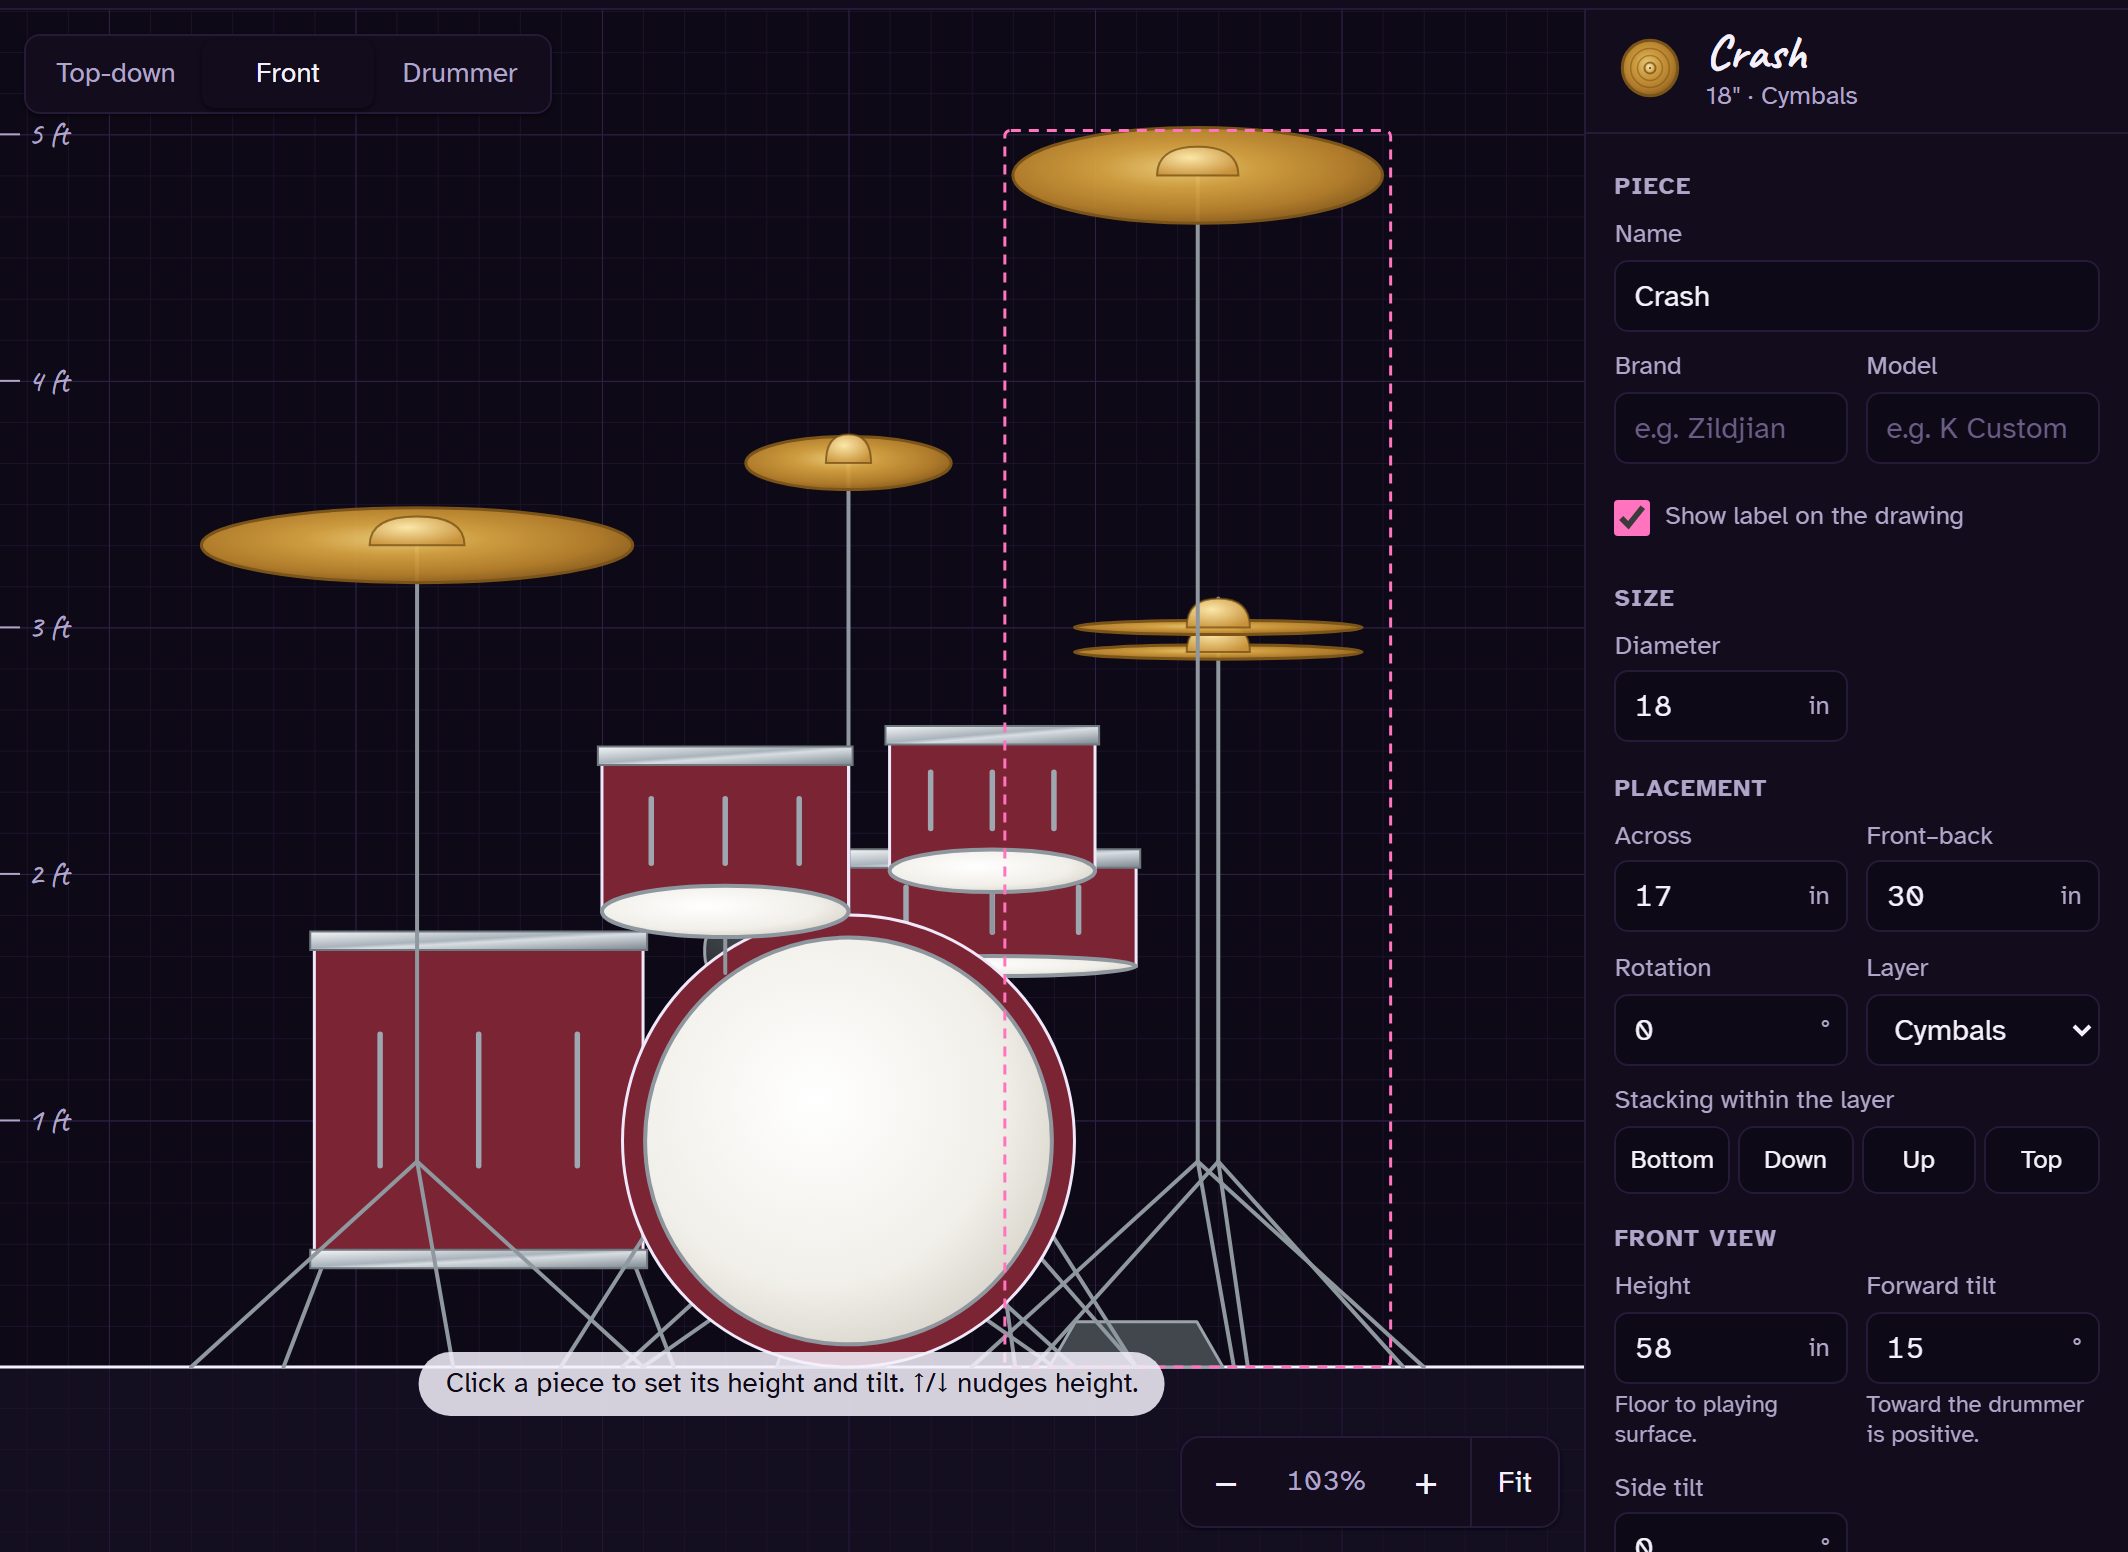Focus the Brand input field
2128x1552 pixels.
pos(1730,428)
